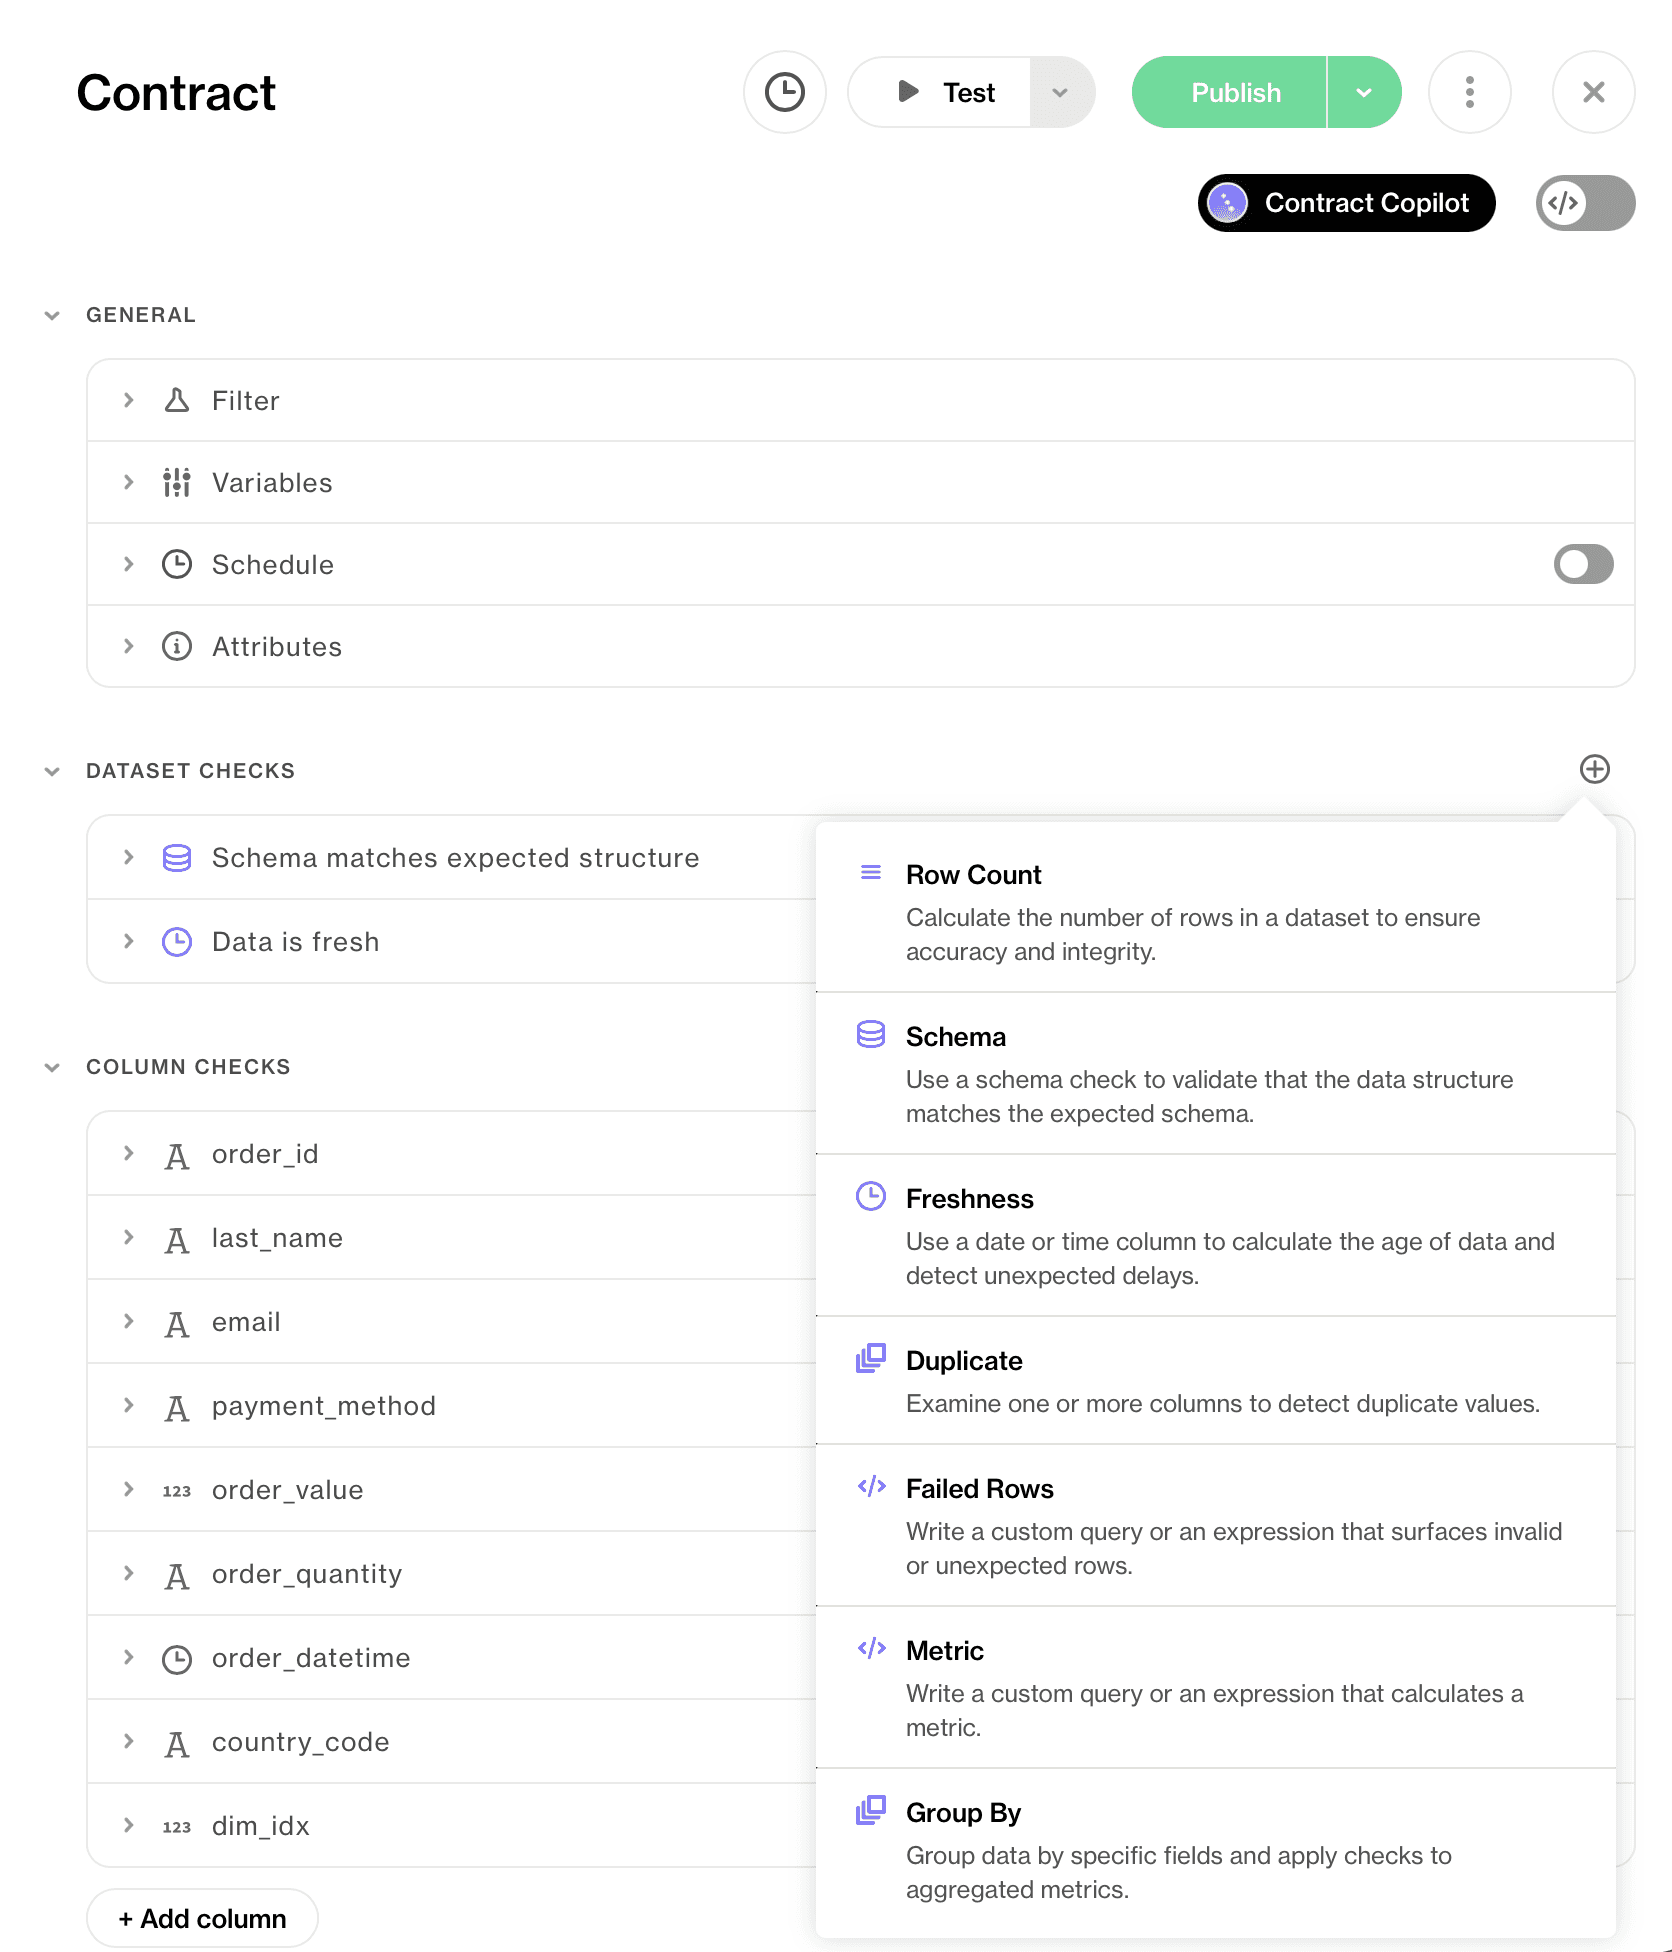The width and height of the screenshot is (1672, 1952).
Task: Click the Variables sliders icon
Action: [x=177, y=482]
